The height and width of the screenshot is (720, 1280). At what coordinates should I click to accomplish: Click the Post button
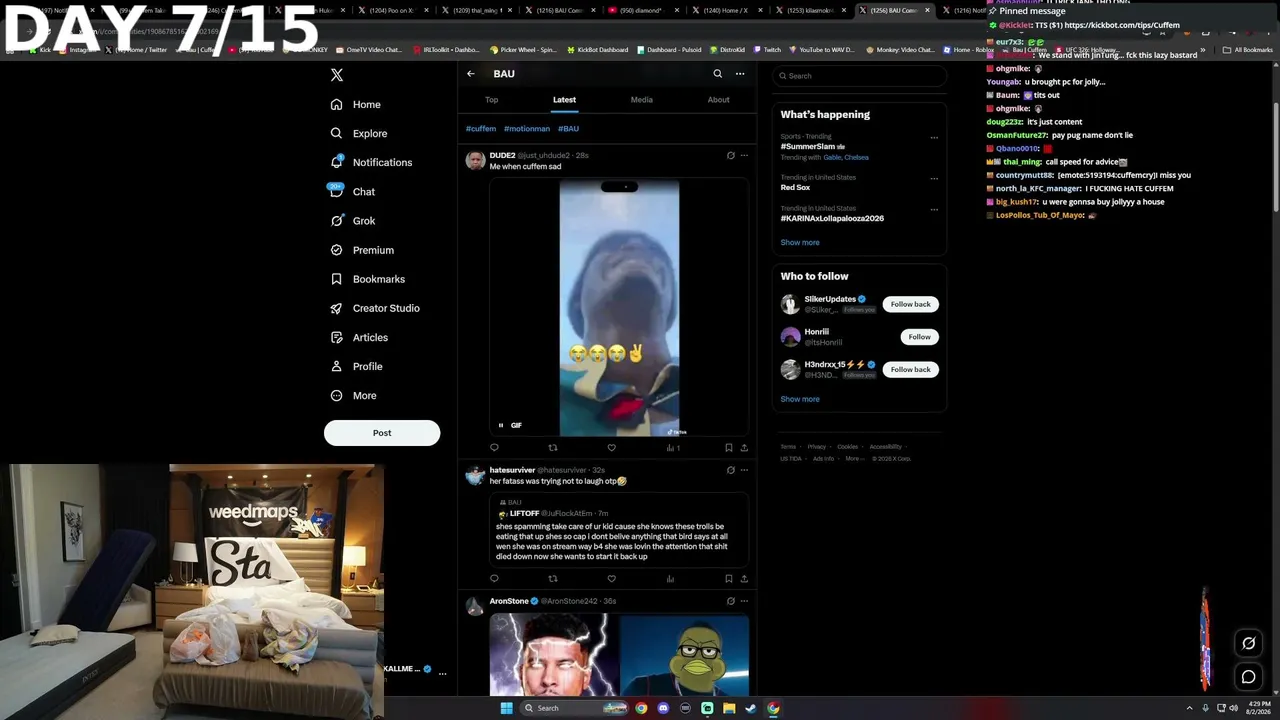[x=382, y=433]
